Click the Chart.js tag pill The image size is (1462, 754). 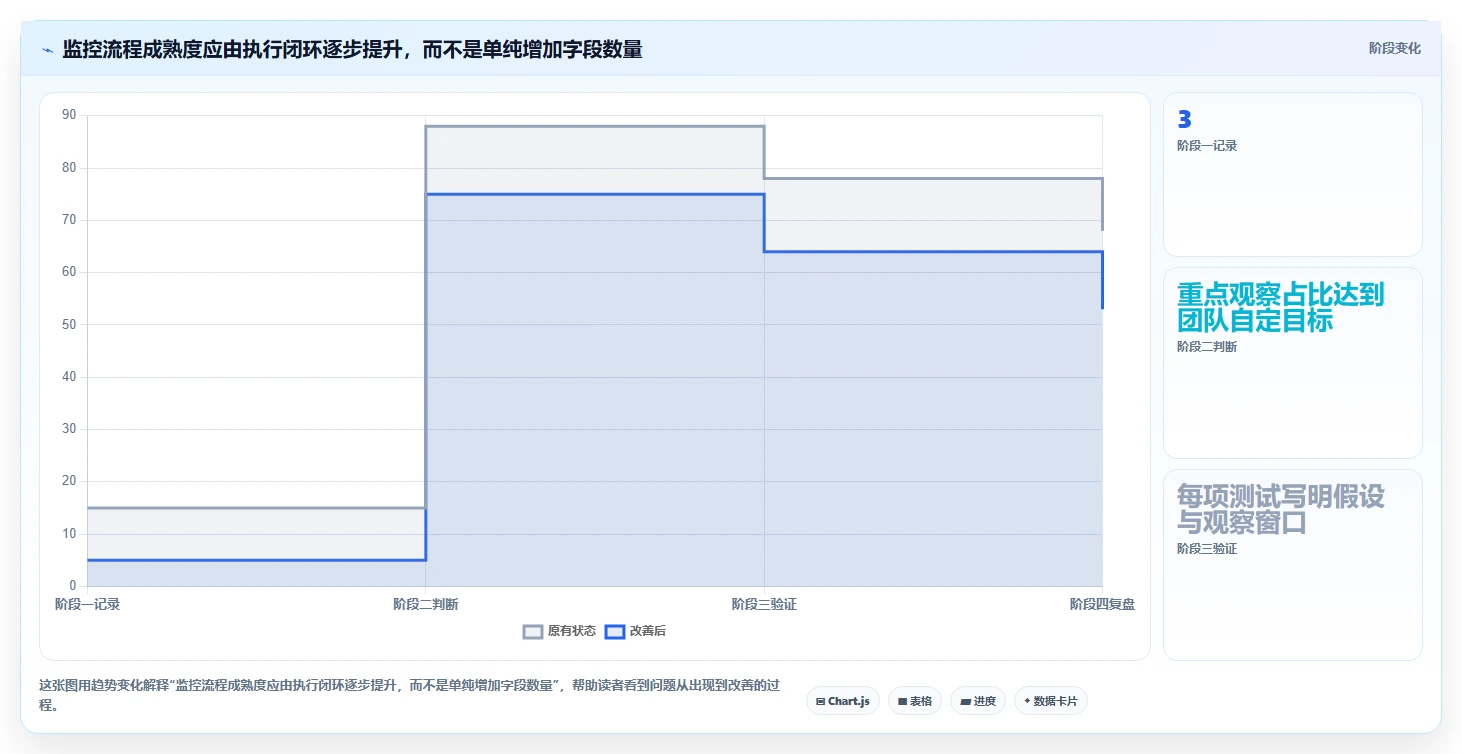click(x=843, y=701)
